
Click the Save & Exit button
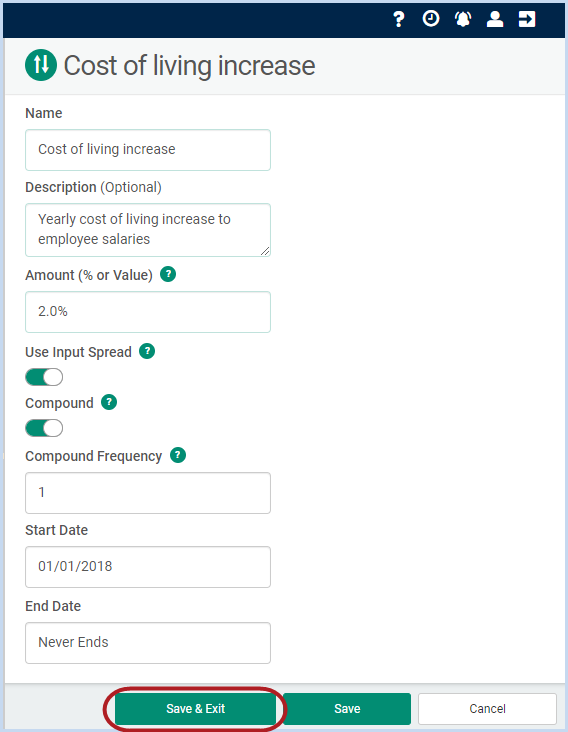196,709
